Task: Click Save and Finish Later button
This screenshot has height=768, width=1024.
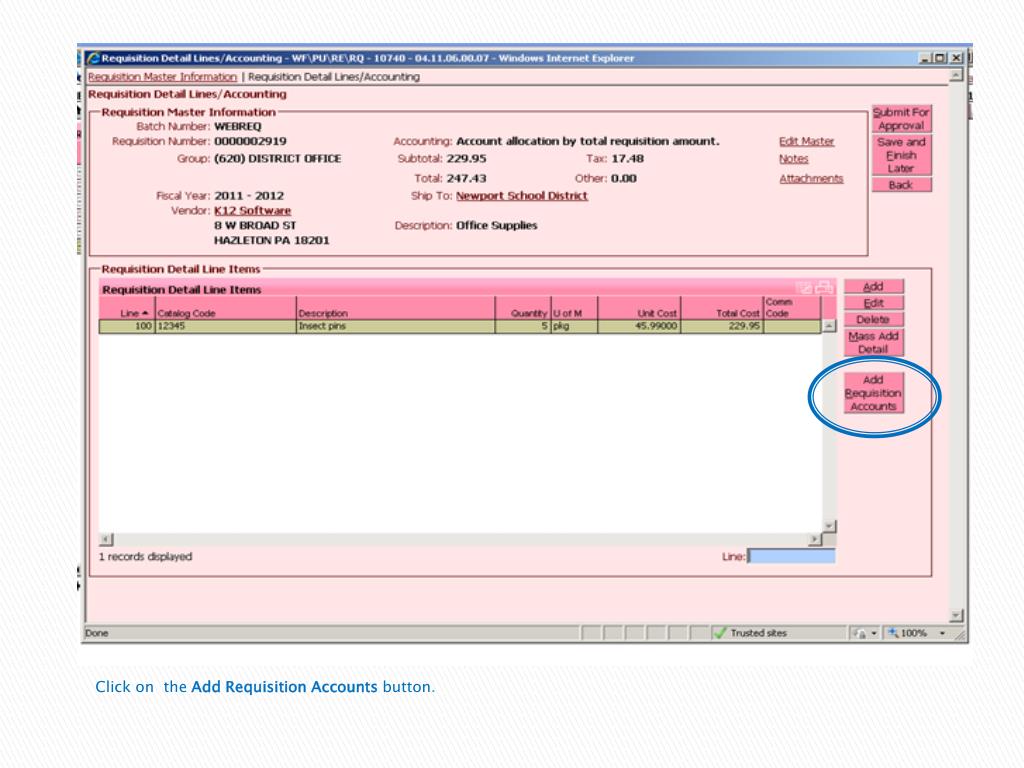Action: pos(901,155)
